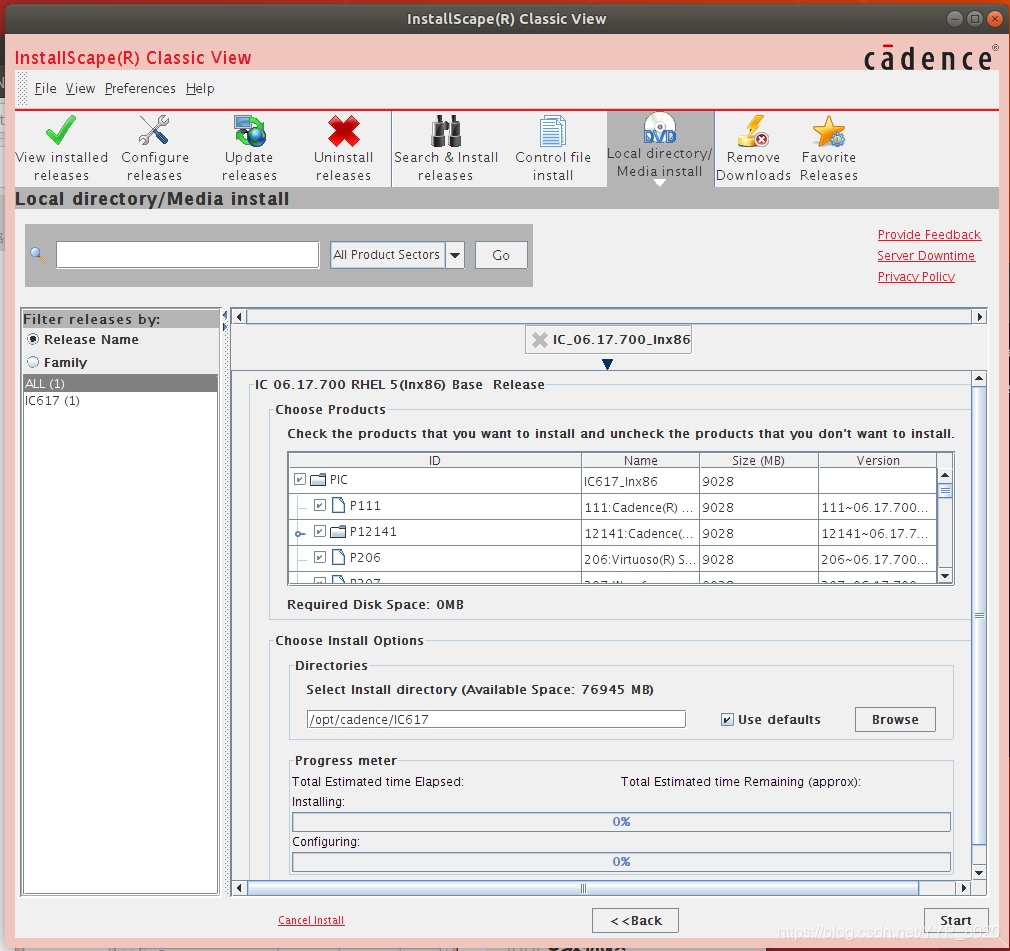Click blue down arrow below release tab
The height and width of the screenshot is (951, 1010).
pyautogui.click(x=607, y=364)
